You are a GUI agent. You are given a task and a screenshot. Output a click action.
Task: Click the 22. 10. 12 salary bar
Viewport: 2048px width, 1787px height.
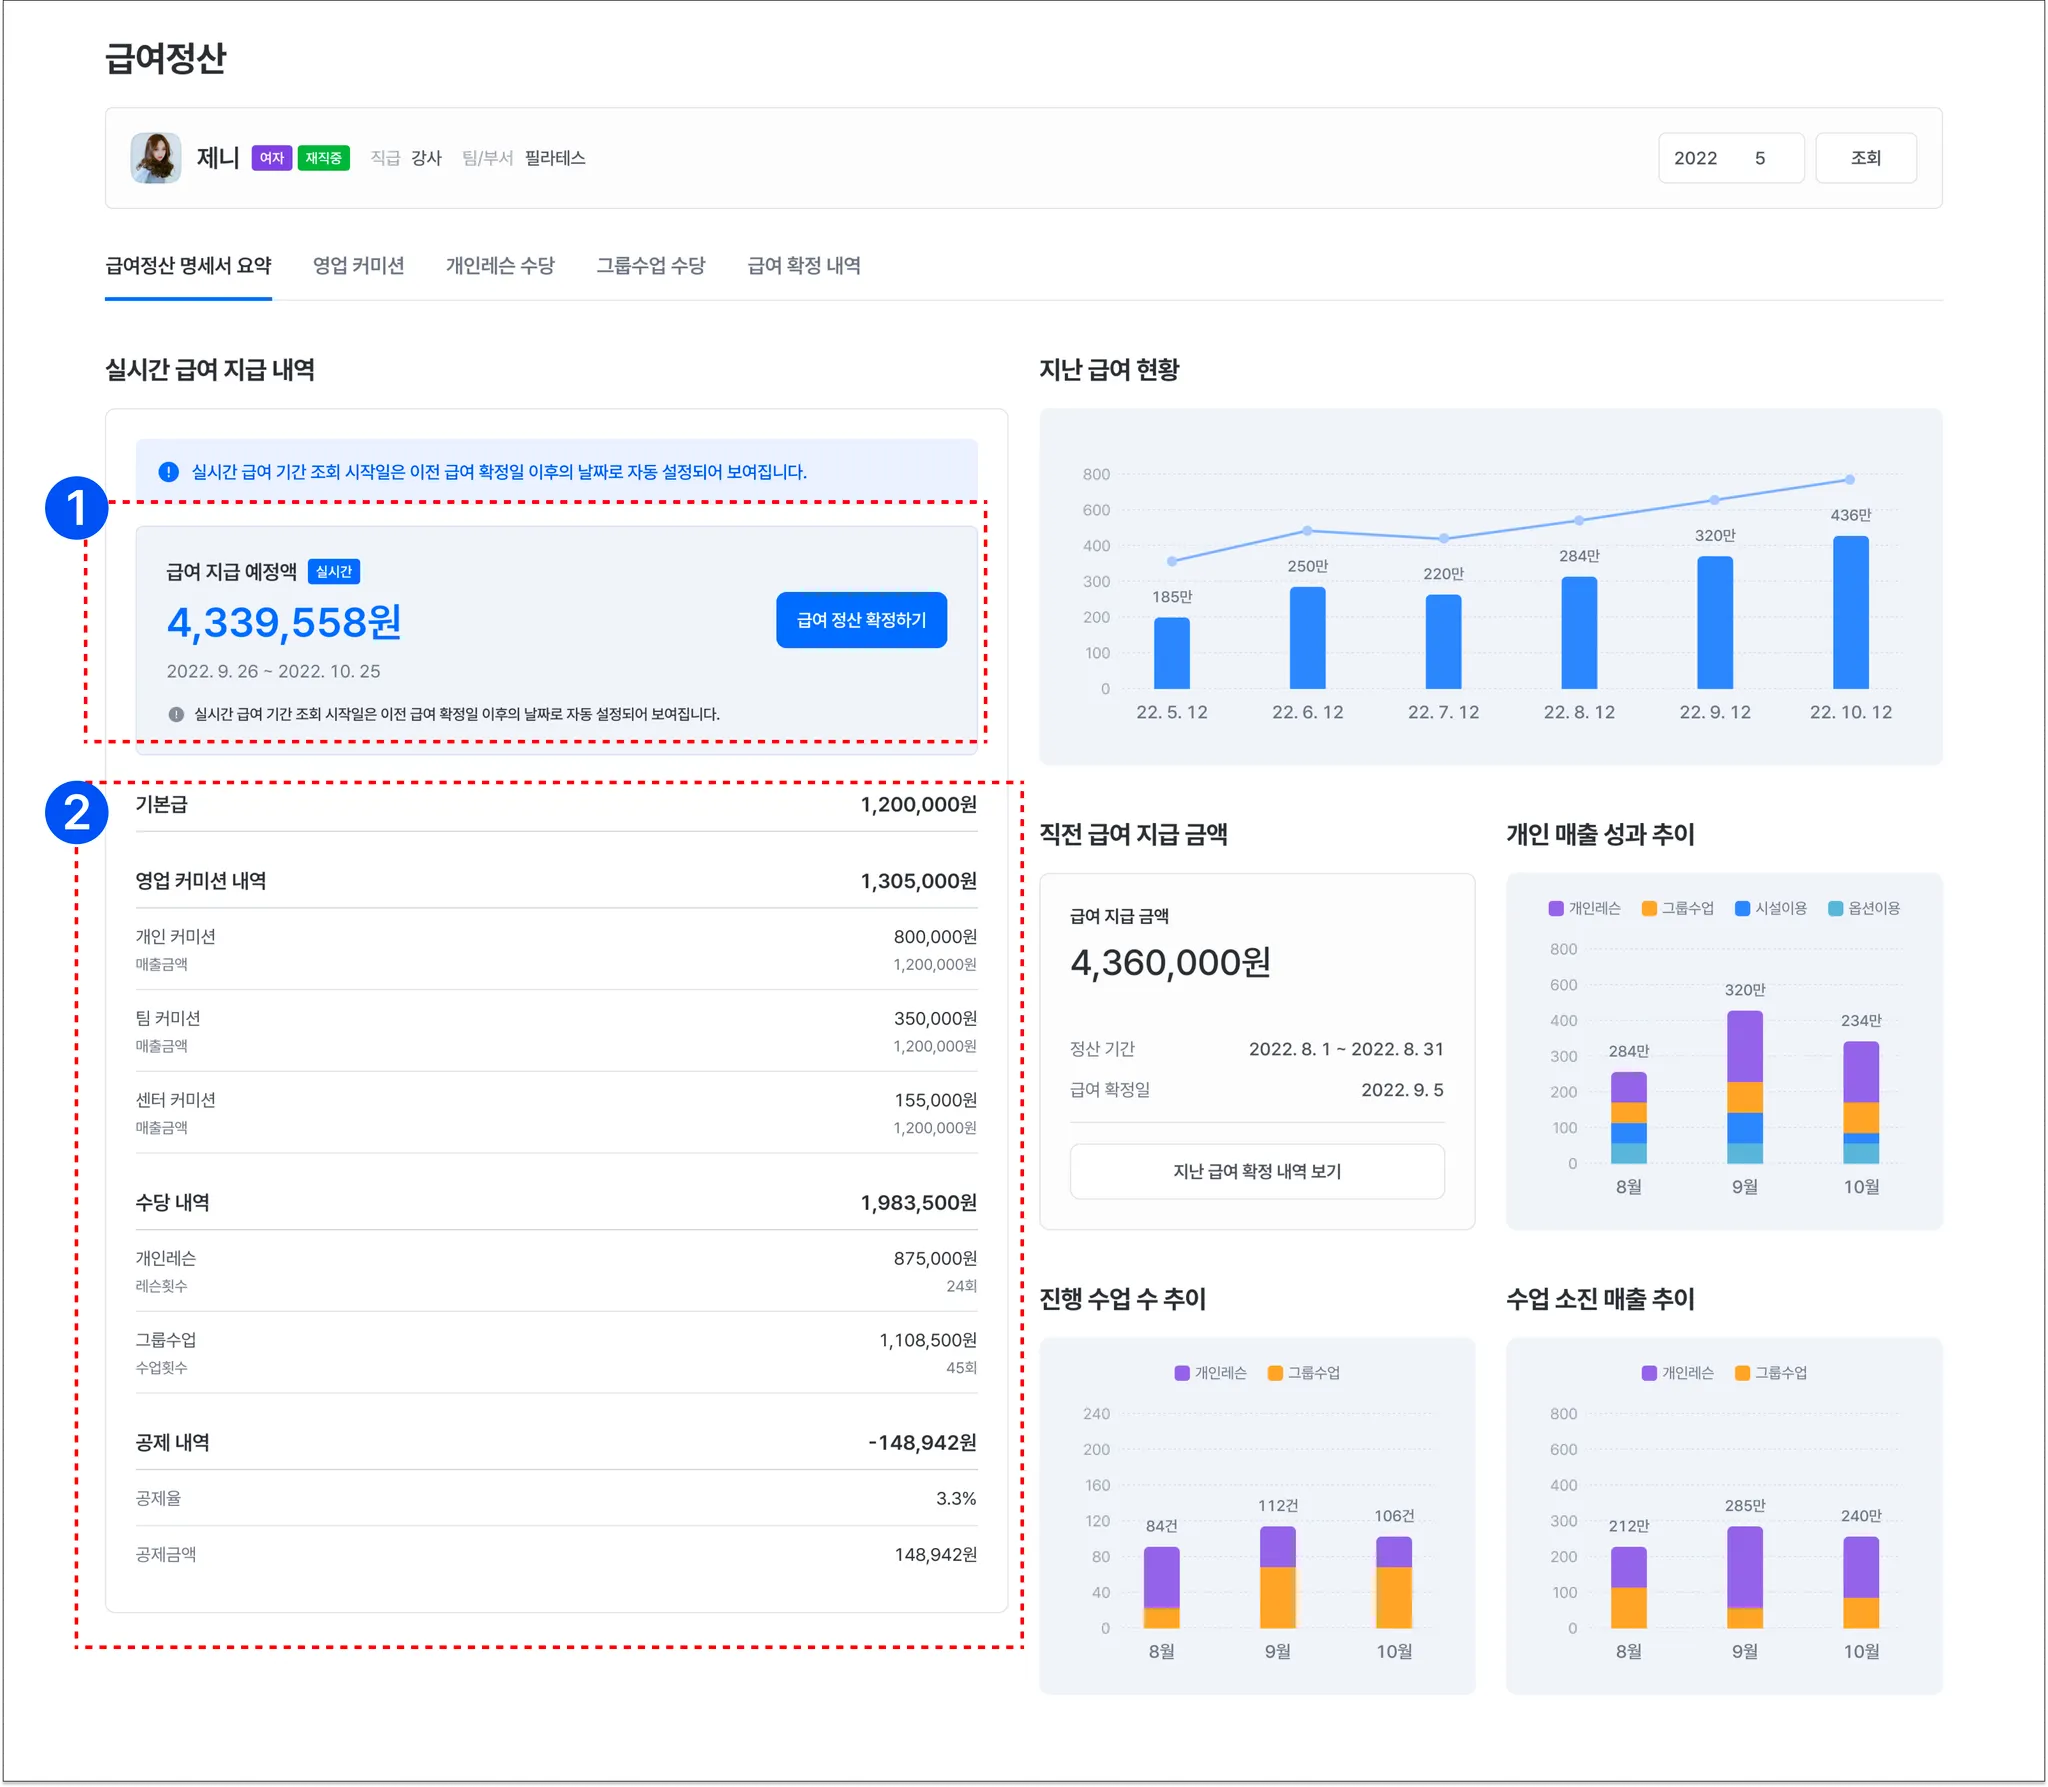click(1850, 612)
